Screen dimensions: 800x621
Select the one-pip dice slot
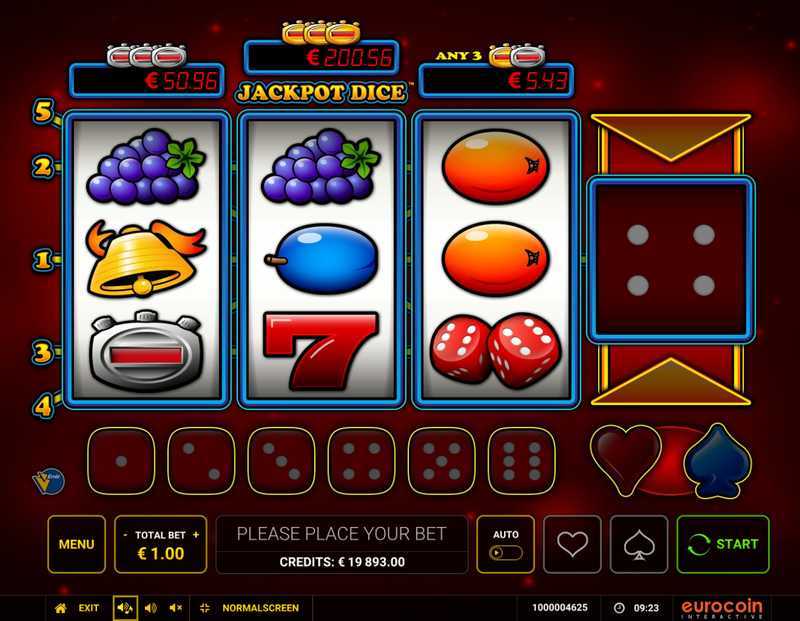[121, 461]
